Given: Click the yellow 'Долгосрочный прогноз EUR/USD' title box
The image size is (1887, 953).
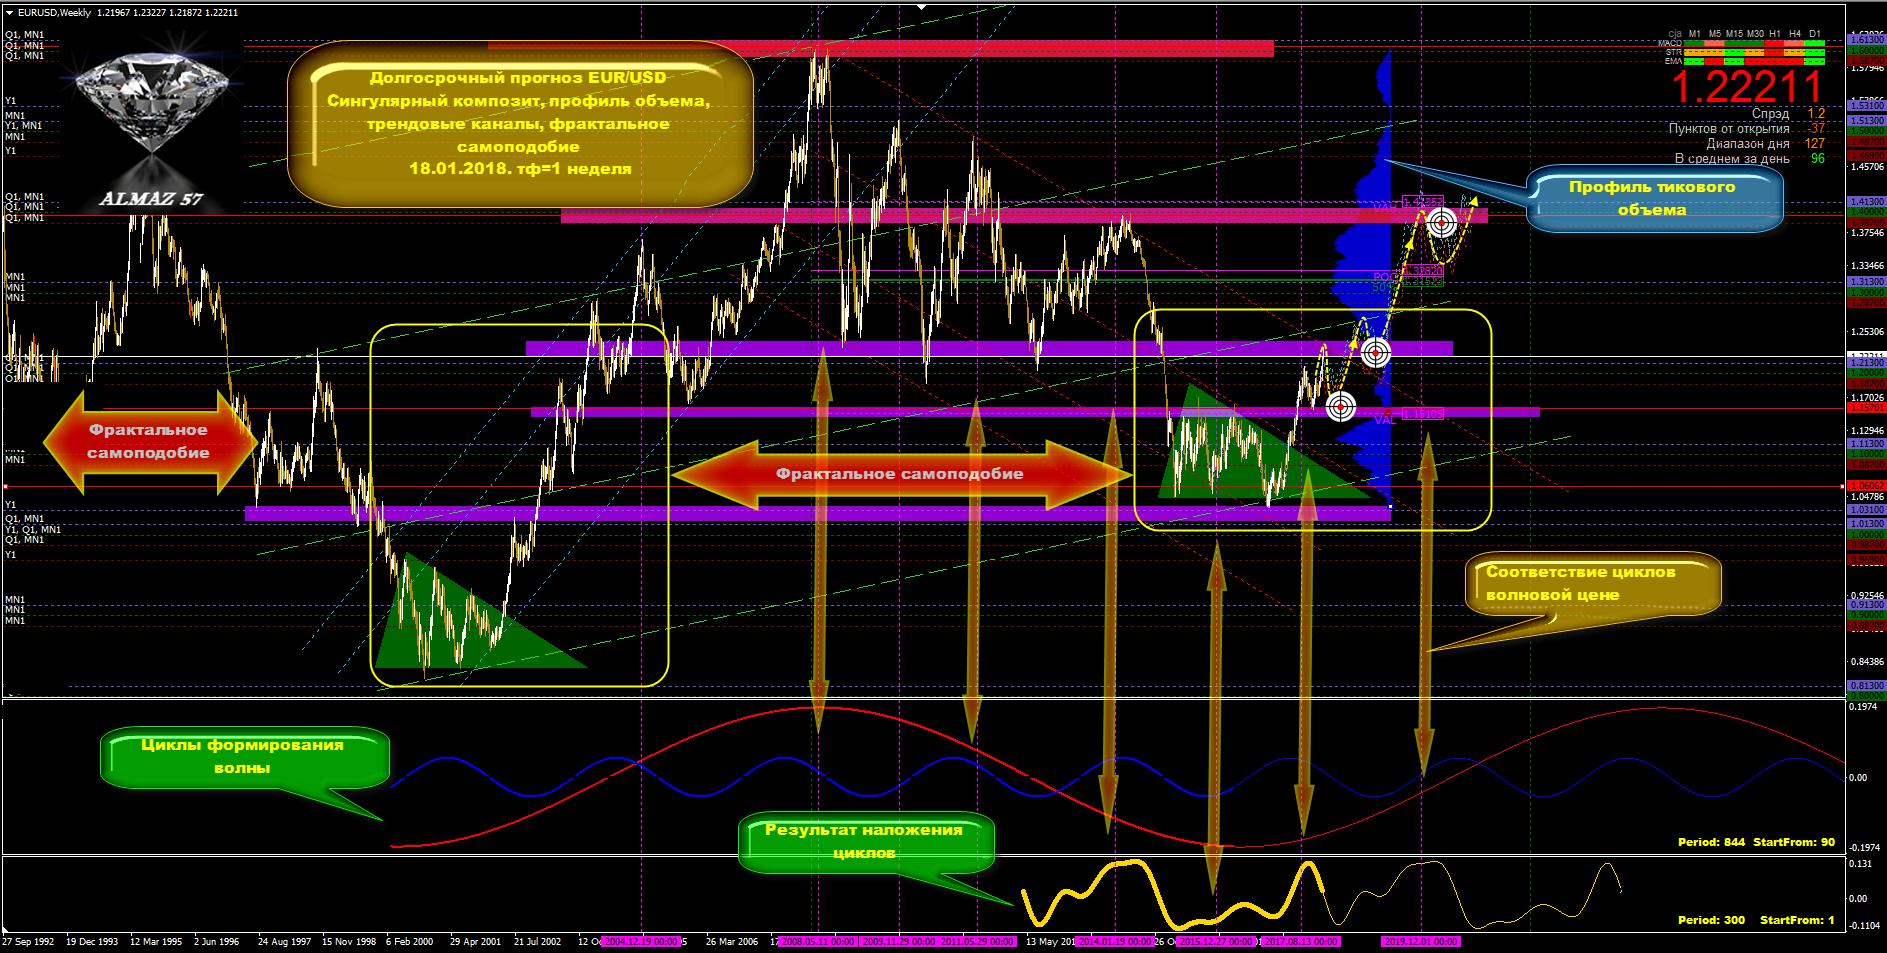Looking at the screenshot, I should coord(519,123).
